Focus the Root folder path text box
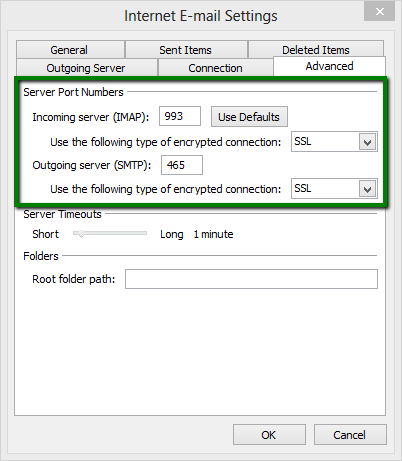This screenshot has width=402, height=461. coord(251,279)
